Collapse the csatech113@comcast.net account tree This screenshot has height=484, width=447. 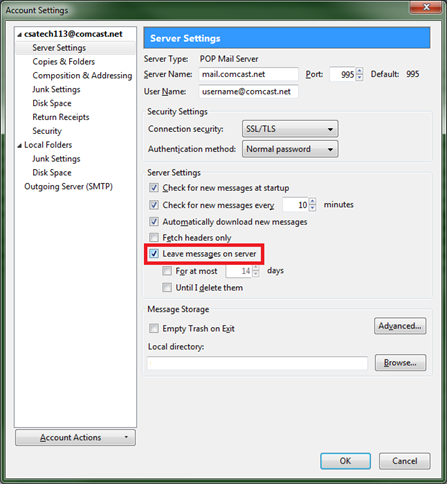tap(20, 35)
